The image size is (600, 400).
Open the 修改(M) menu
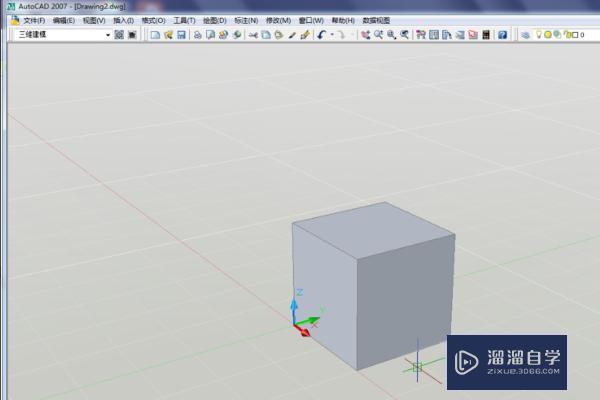278,21
